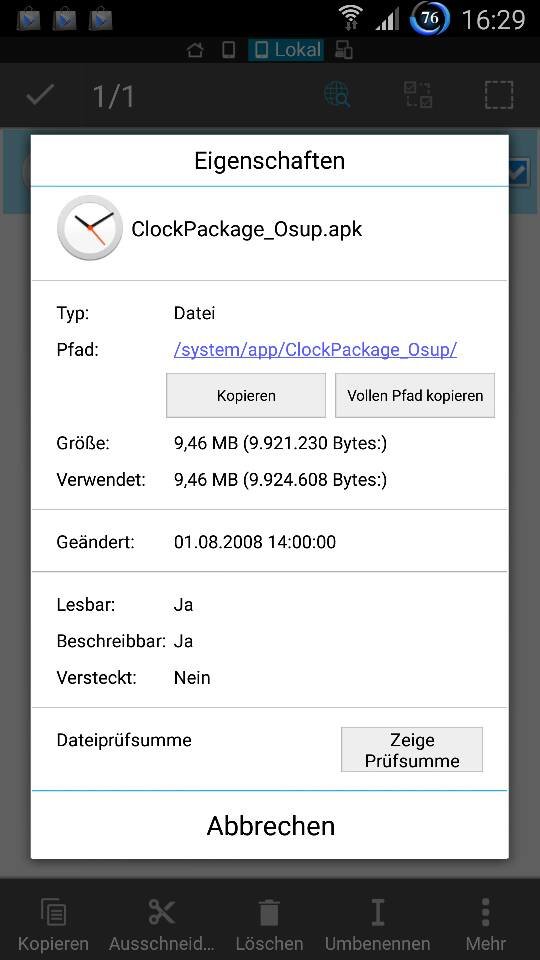Tap the globe search icon

337,96
